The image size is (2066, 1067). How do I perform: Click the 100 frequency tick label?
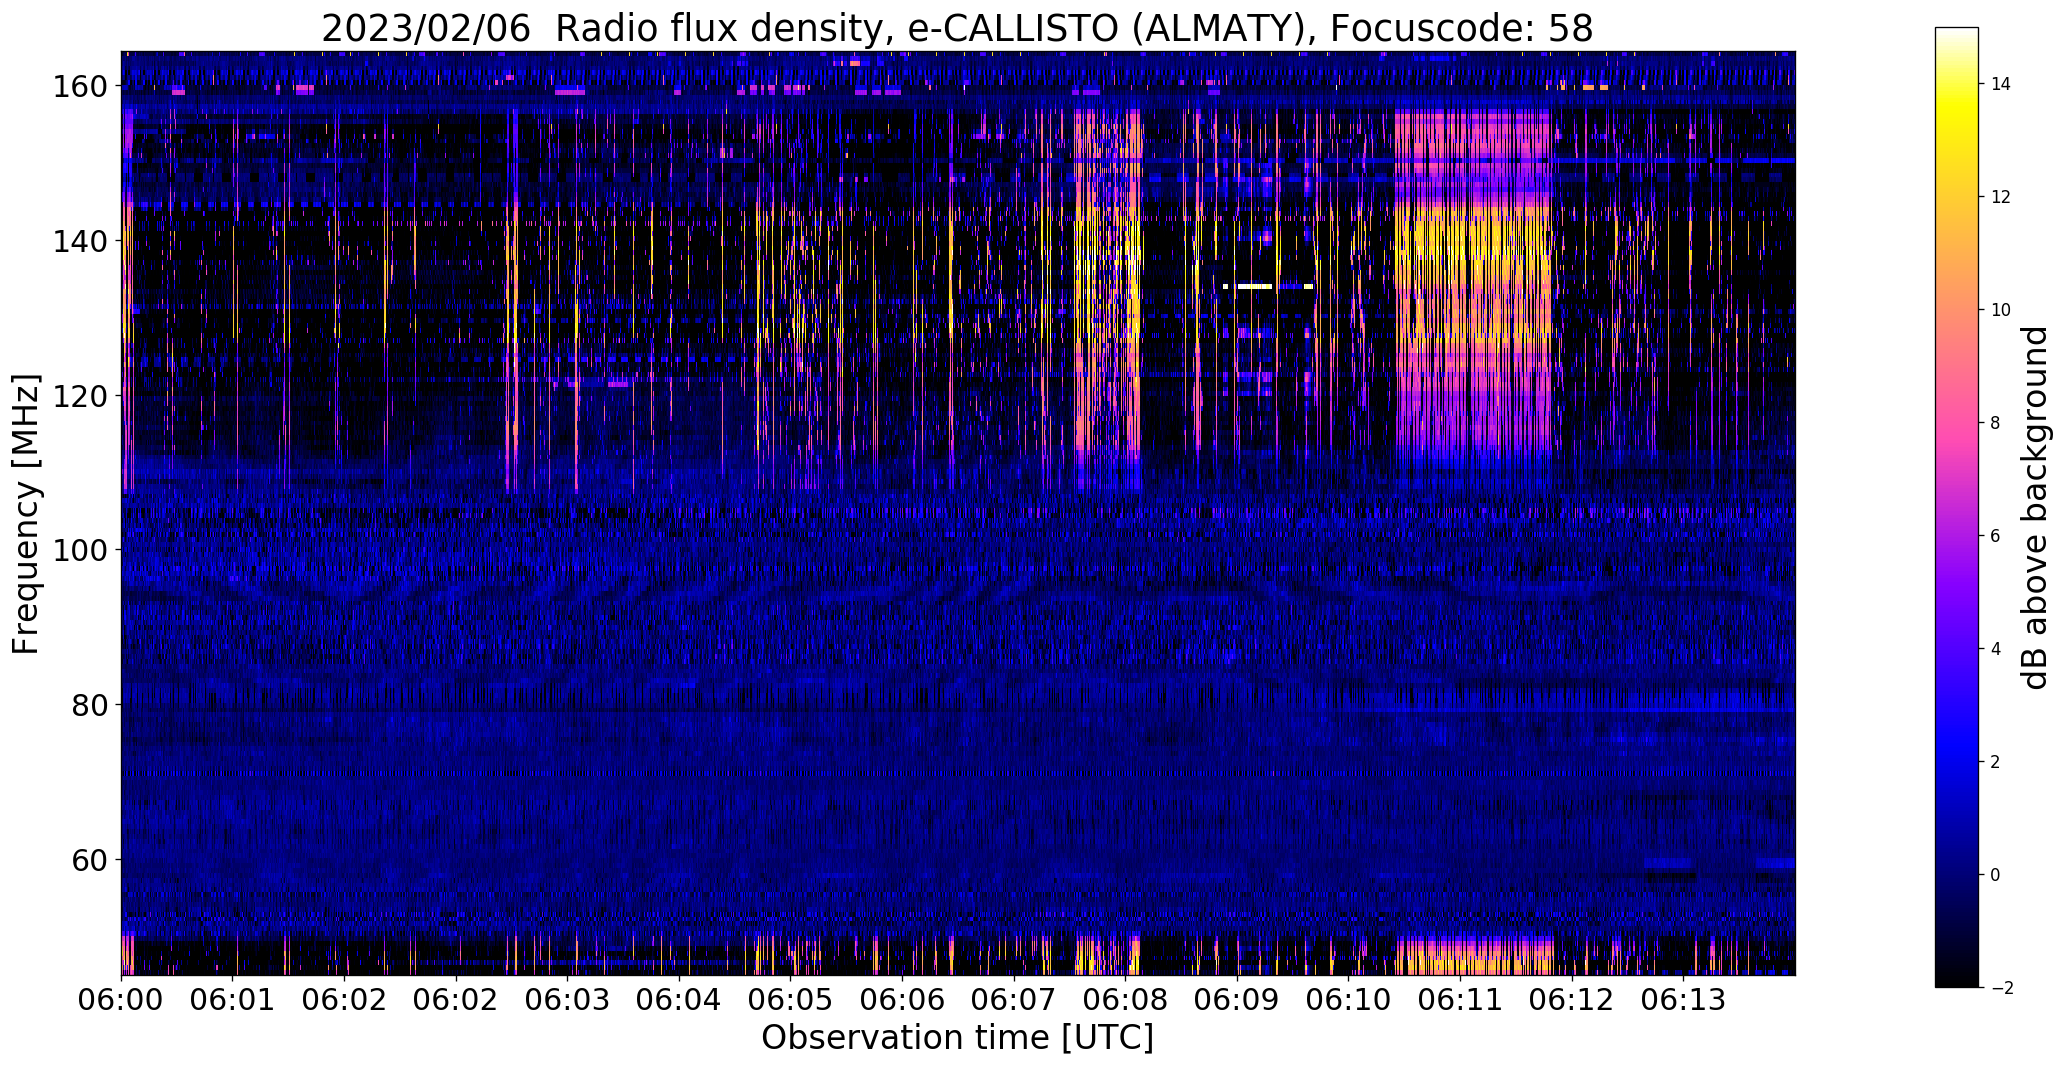pyautogui.click(x=79, y=550)
